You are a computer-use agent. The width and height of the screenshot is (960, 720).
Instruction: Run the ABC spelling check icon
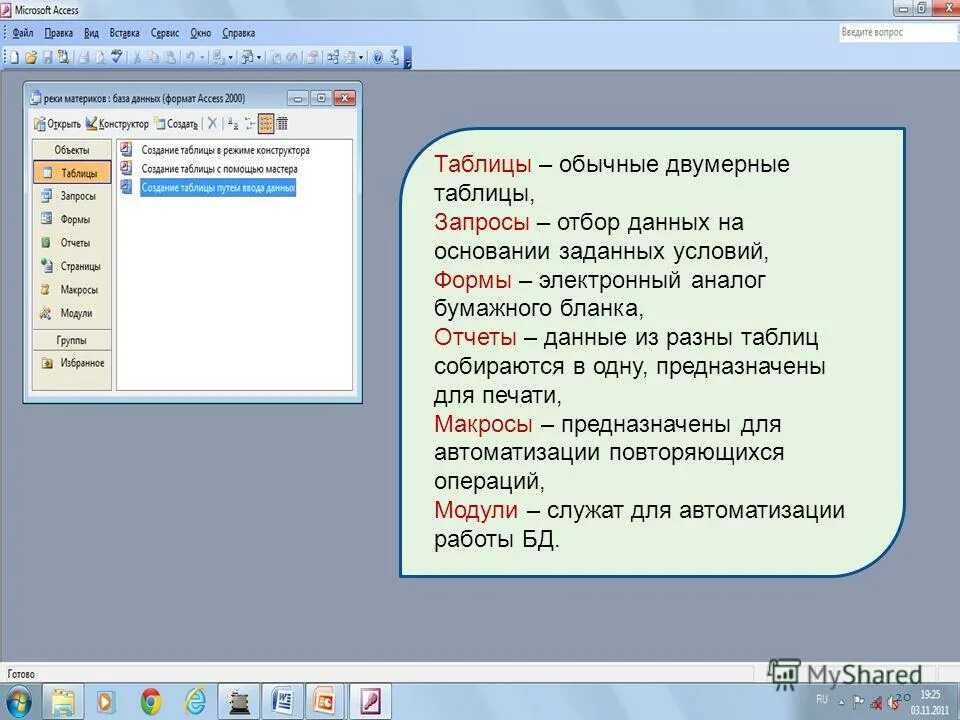116,56
